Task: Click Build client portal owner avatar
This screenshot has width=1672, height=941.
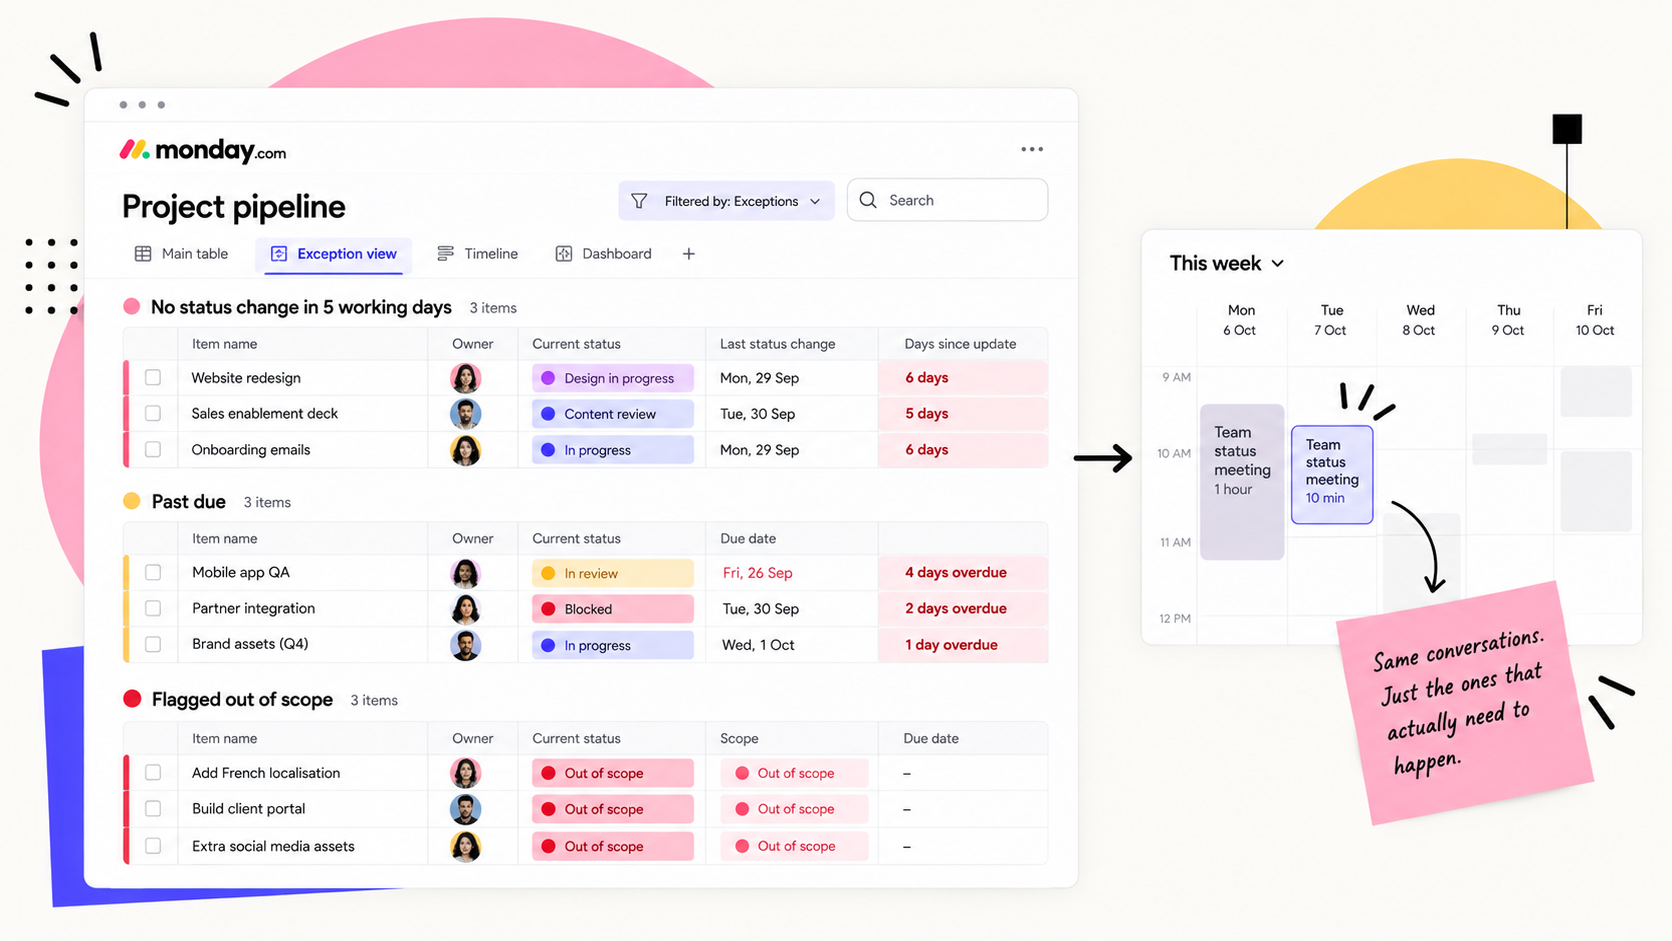Action: click(465, 809)
